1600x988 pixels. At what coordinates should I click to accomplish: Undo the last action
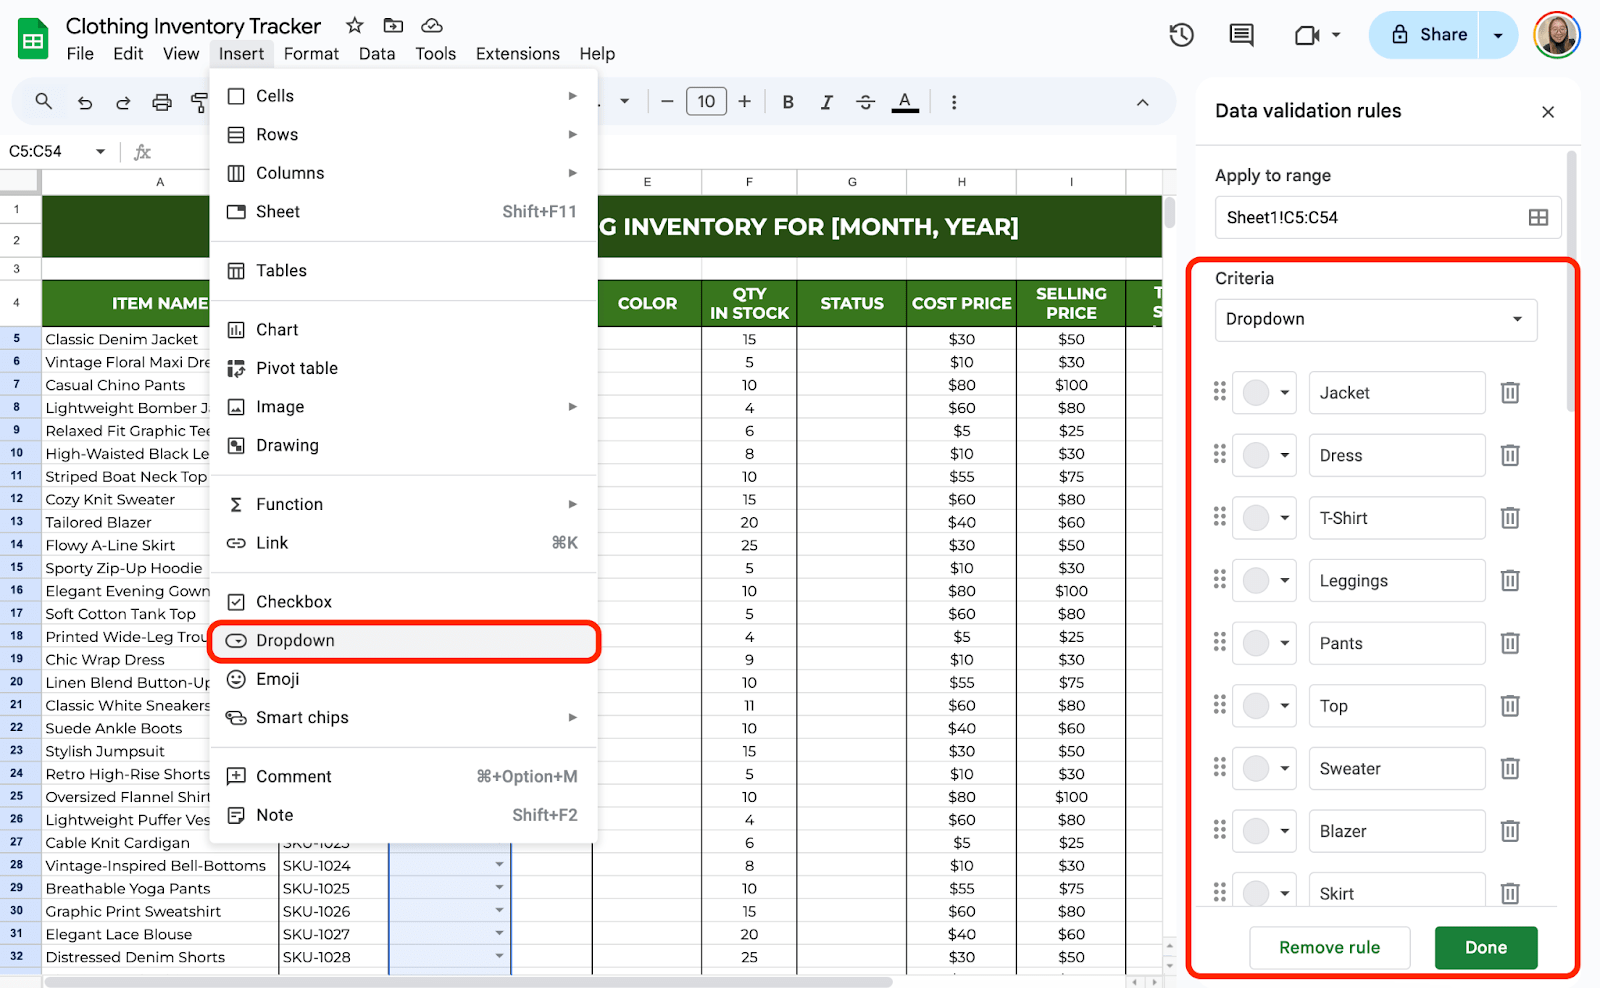(85, 101)
